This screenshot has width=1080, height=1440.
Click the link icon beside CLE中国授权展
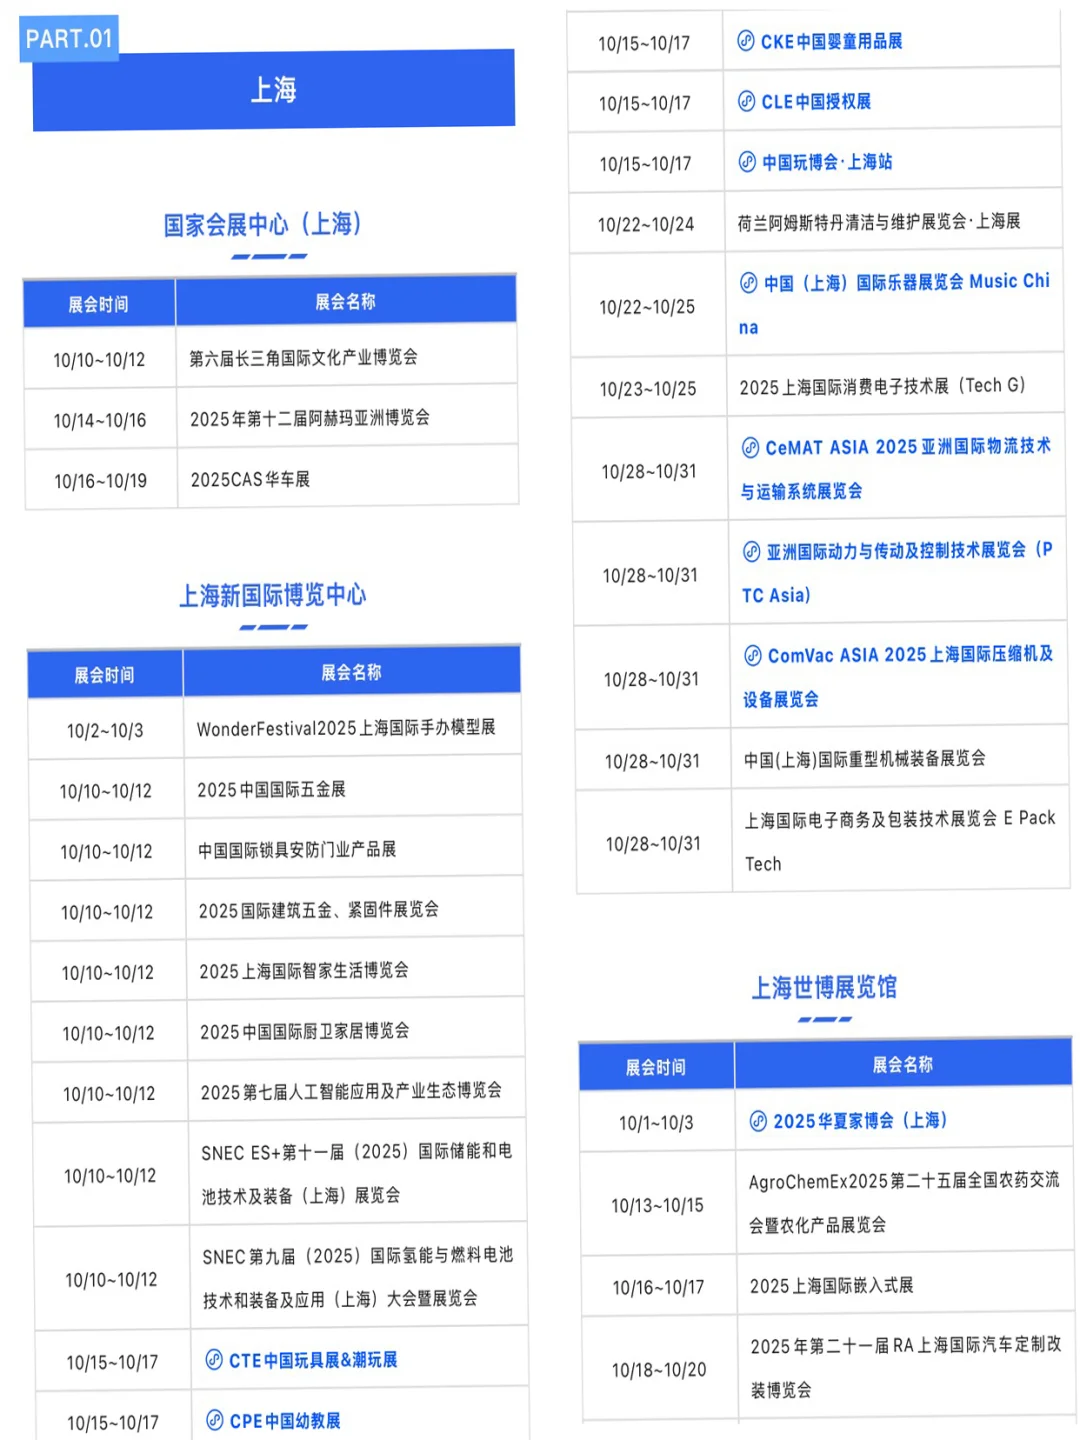[x=748, y=101]
